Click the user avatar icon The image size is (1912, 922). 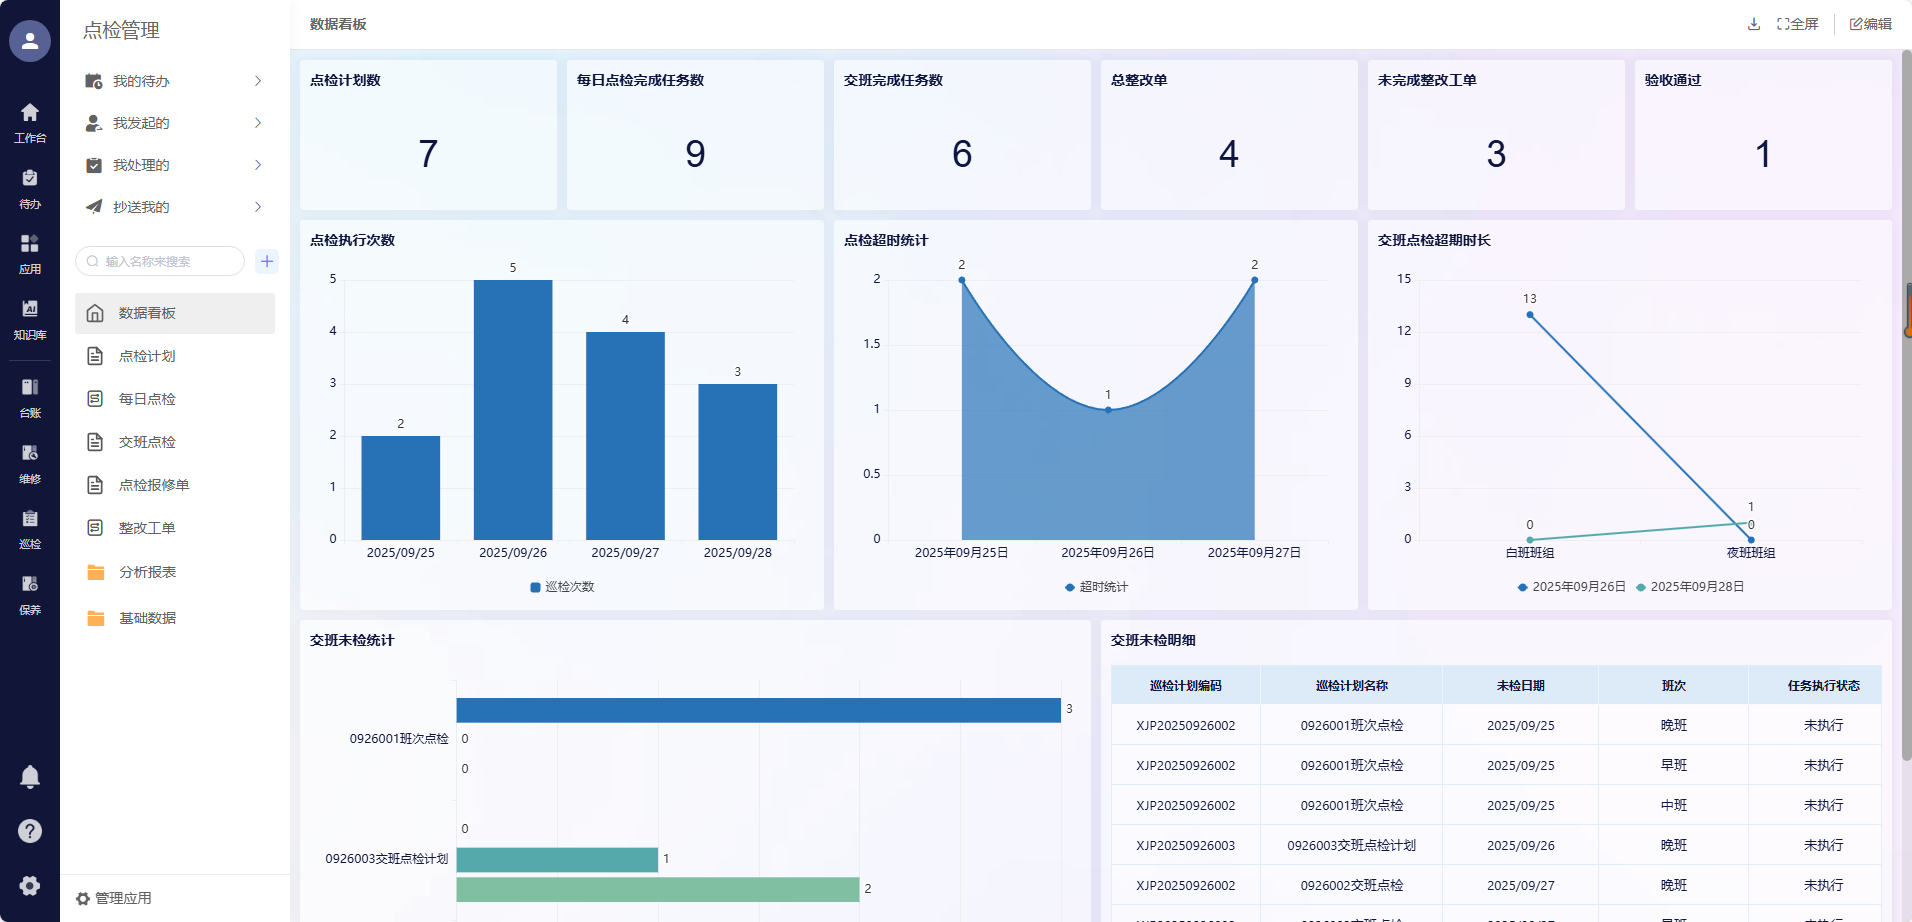[x=30, y=41]
